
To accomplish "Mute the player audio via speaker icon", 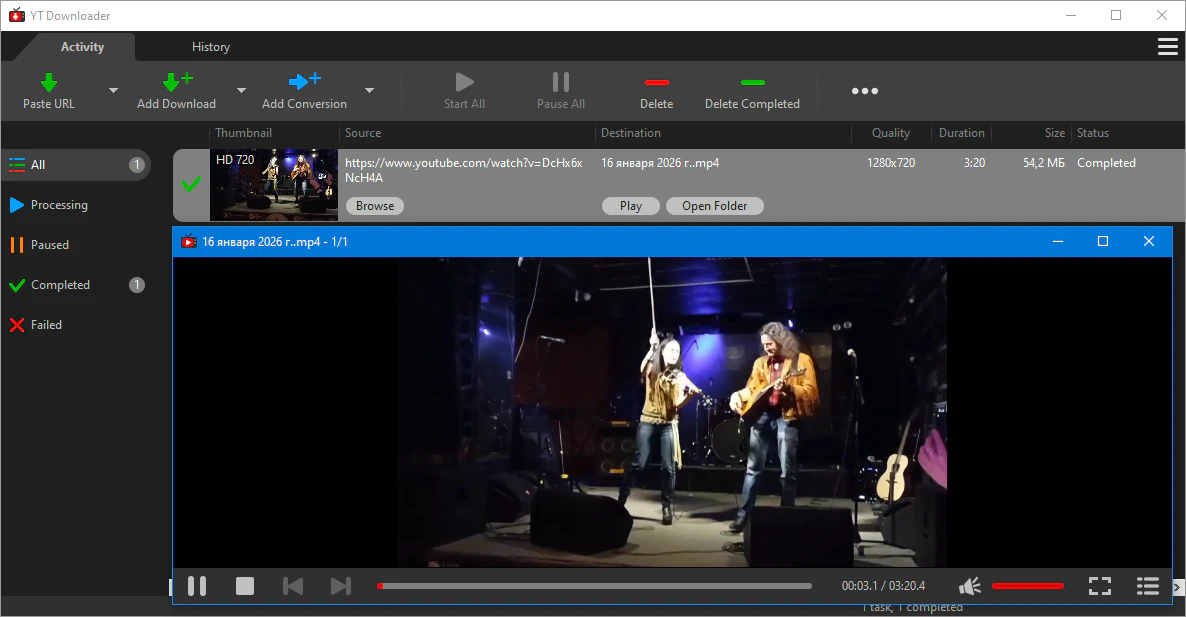I will click(969, 586).
